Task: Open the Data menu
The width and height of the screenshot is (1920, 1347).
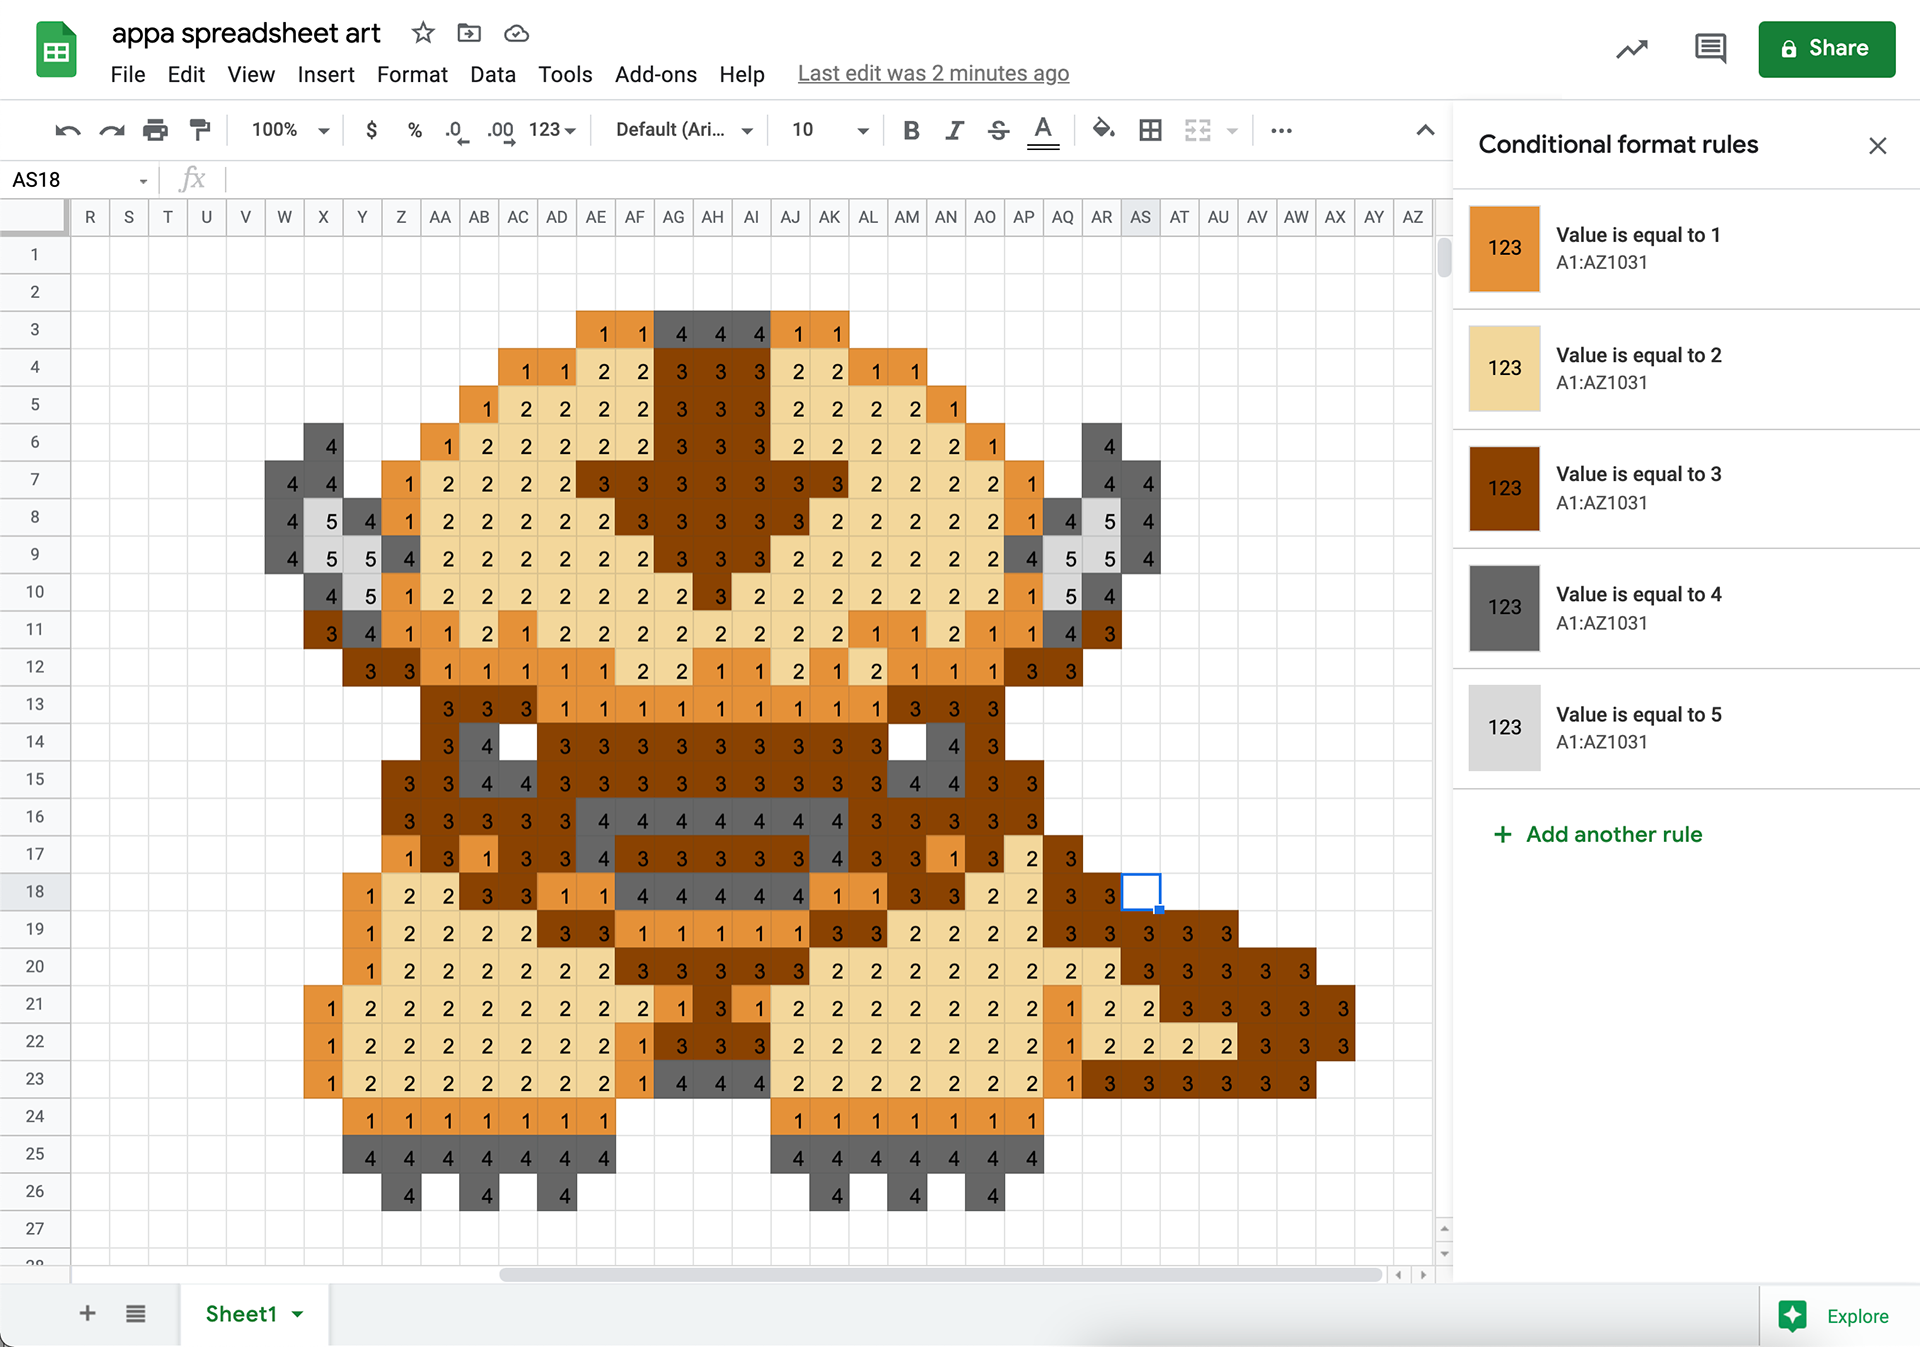Action: (x=493, y=74)
